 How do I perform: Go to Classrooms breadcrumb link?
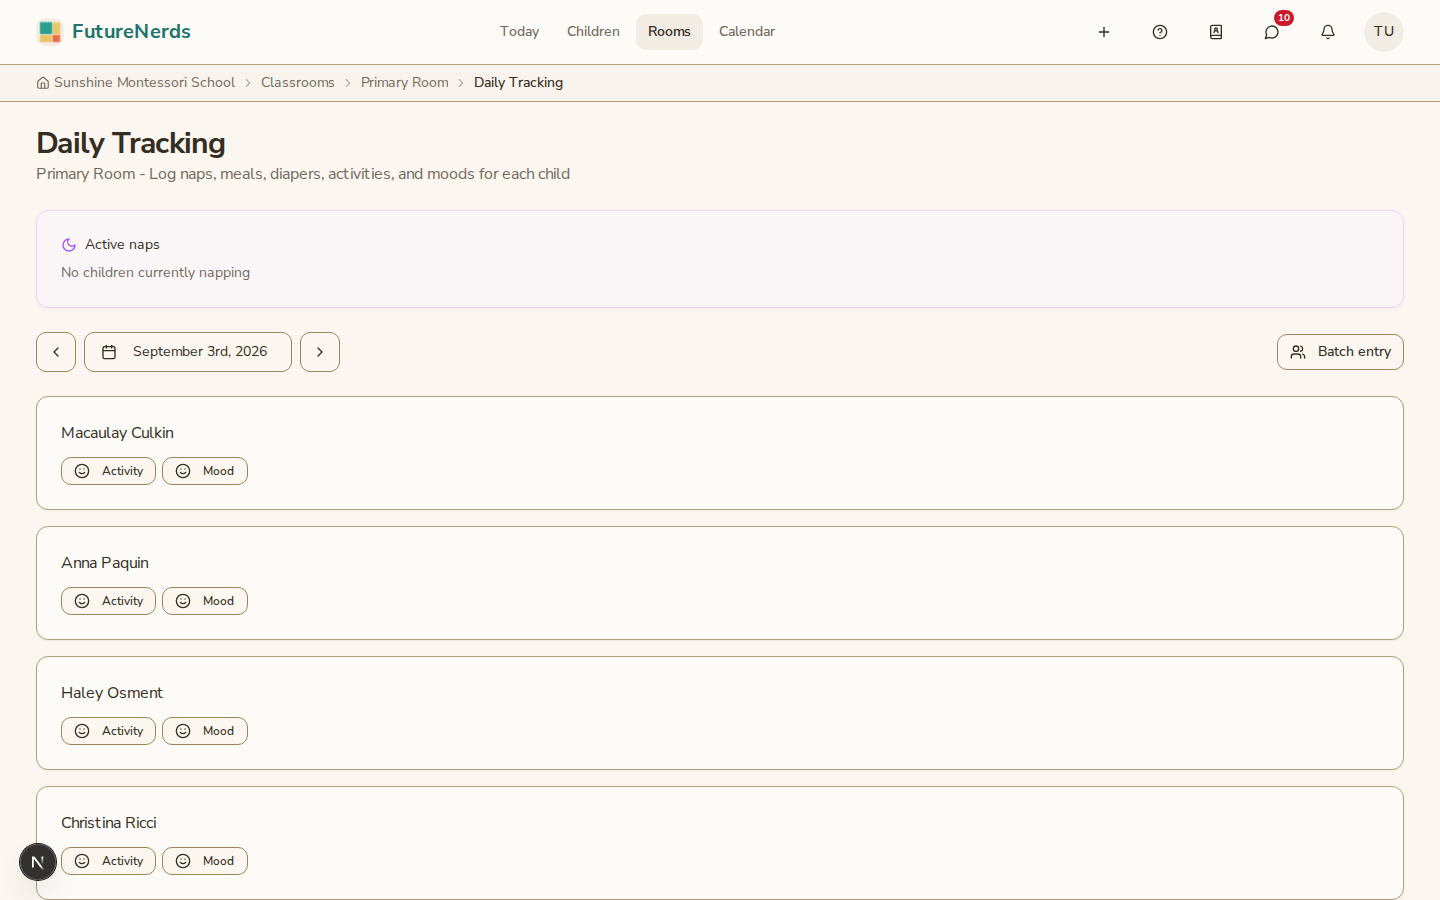298,83
